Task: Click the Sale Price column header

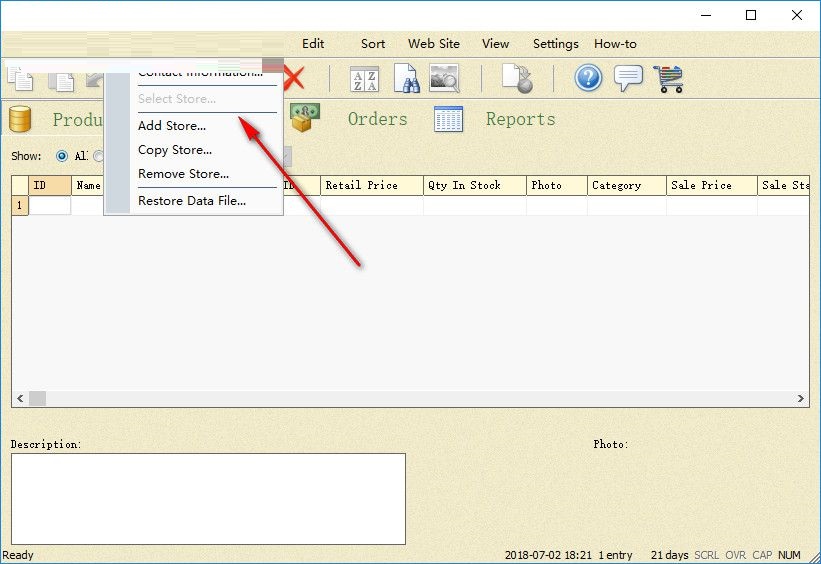Action: pos(712,185)
